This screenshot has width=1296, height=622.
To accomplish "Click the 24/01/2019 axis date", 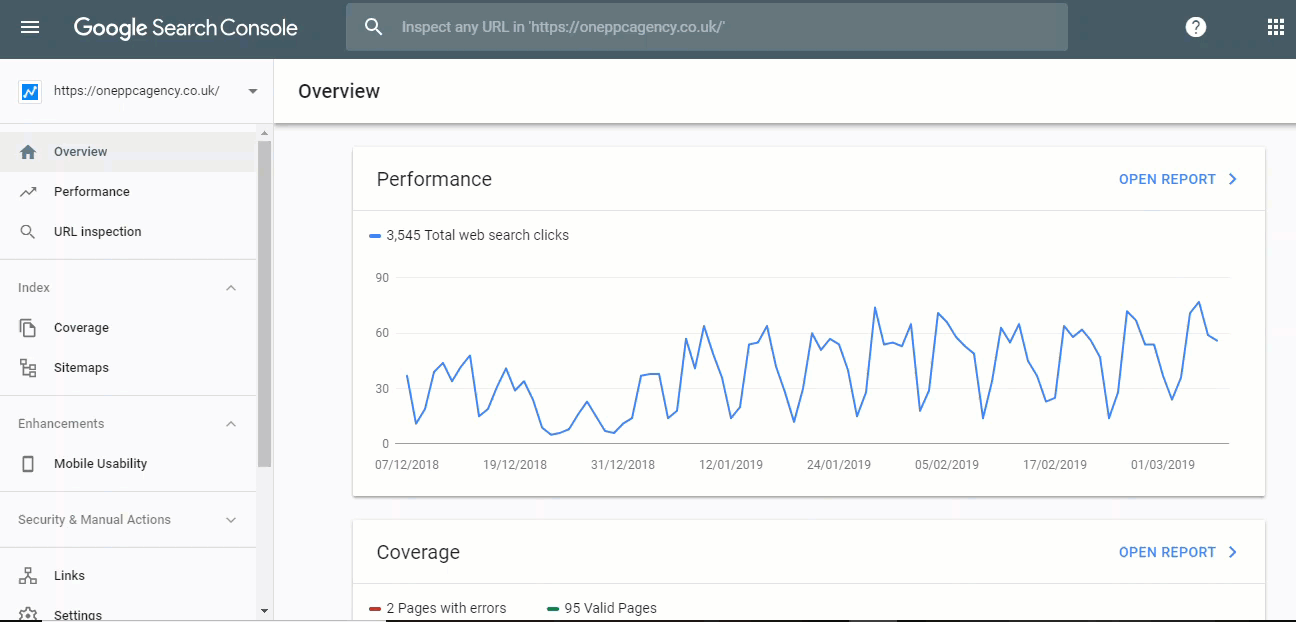I will [839, 465].
